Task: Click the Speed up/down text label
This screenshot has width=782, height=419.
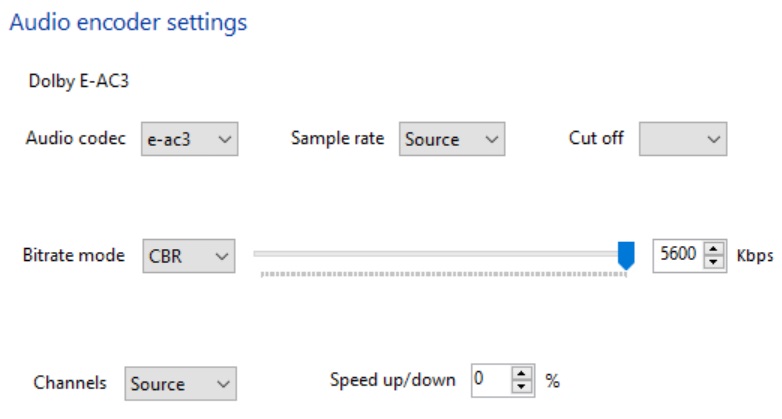Action: [x=393, y=380]
